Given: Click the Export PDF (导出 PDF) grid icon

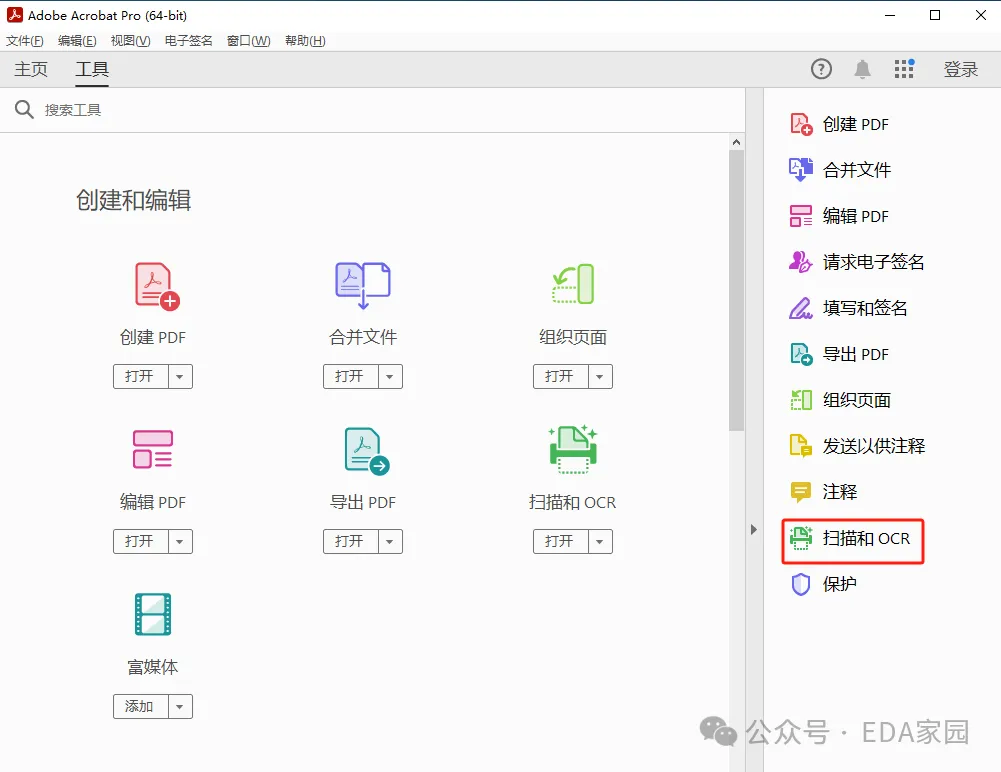Looking at the screenshot, I should coord(366,451).
